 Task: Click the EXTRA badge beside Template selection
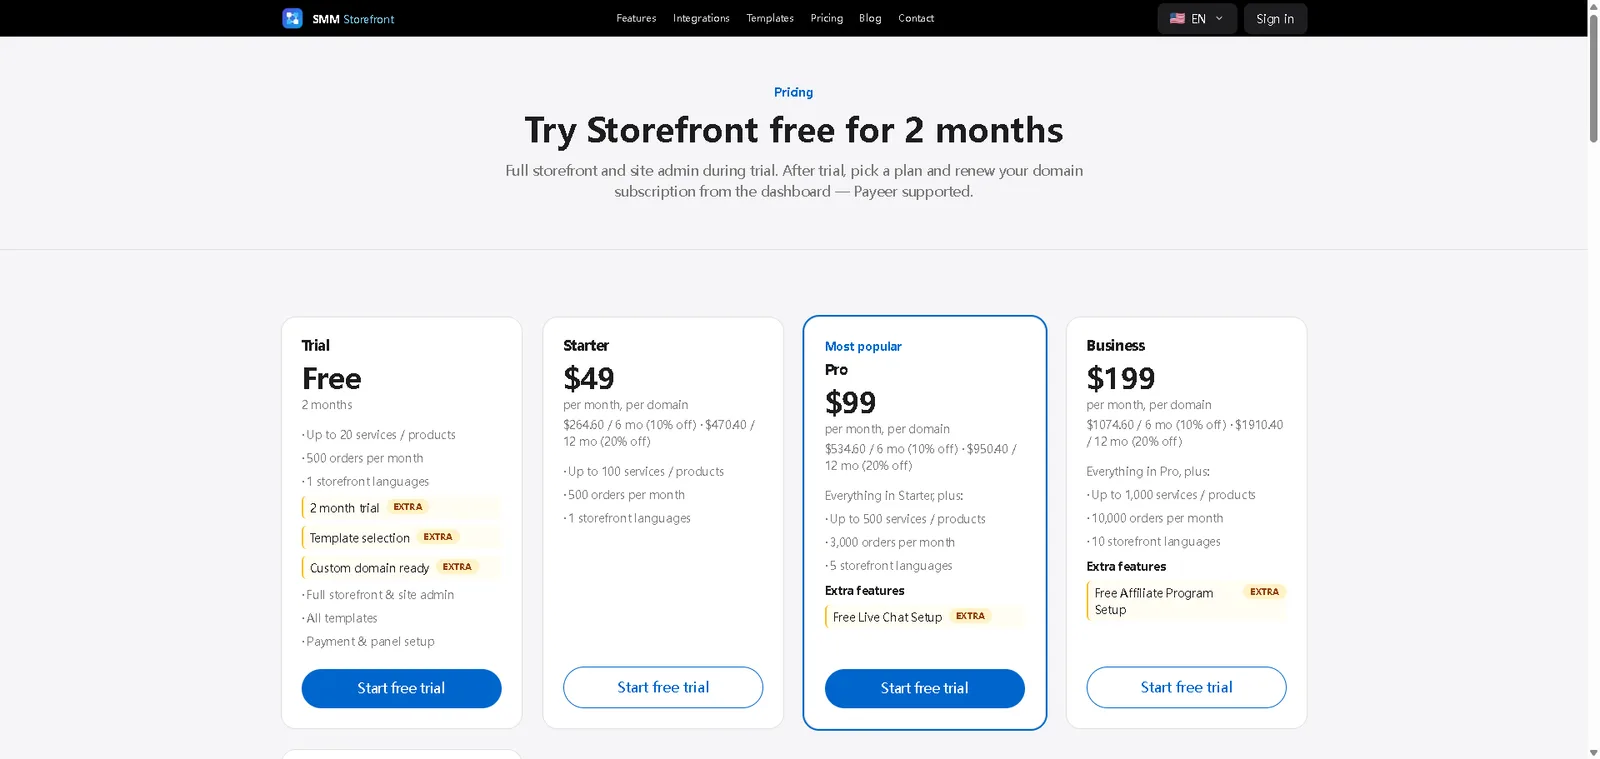(438, 537)
